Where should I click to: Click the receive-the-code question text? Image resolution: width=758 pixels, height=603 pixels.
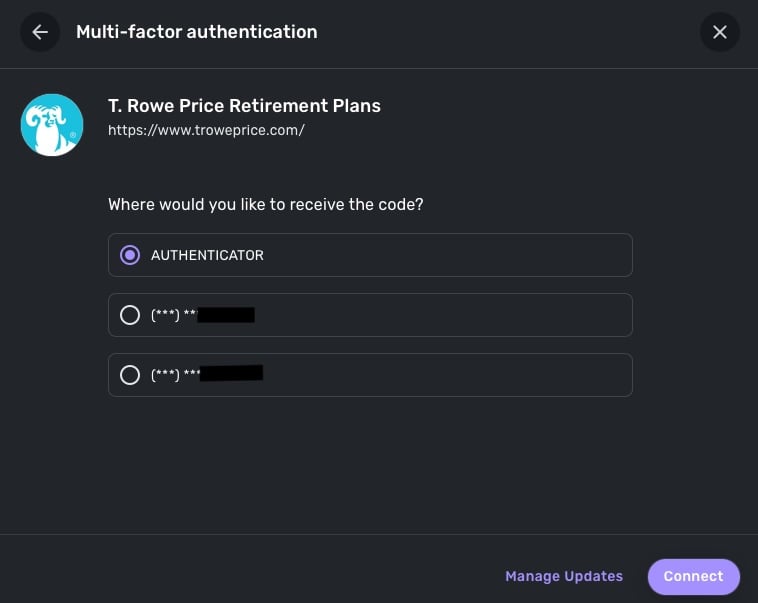tap(265, 204)
